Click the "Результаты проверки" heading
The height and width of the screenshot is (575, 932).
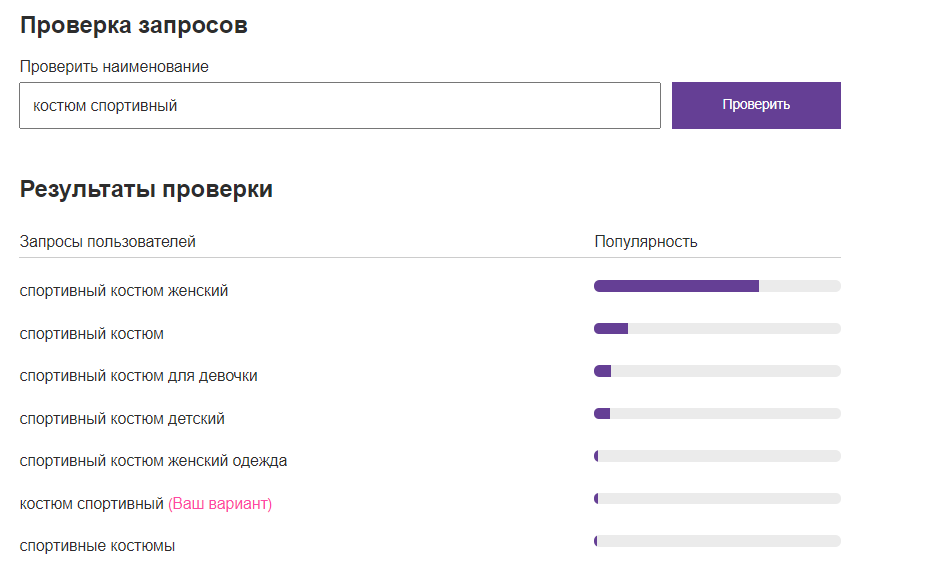146,189
